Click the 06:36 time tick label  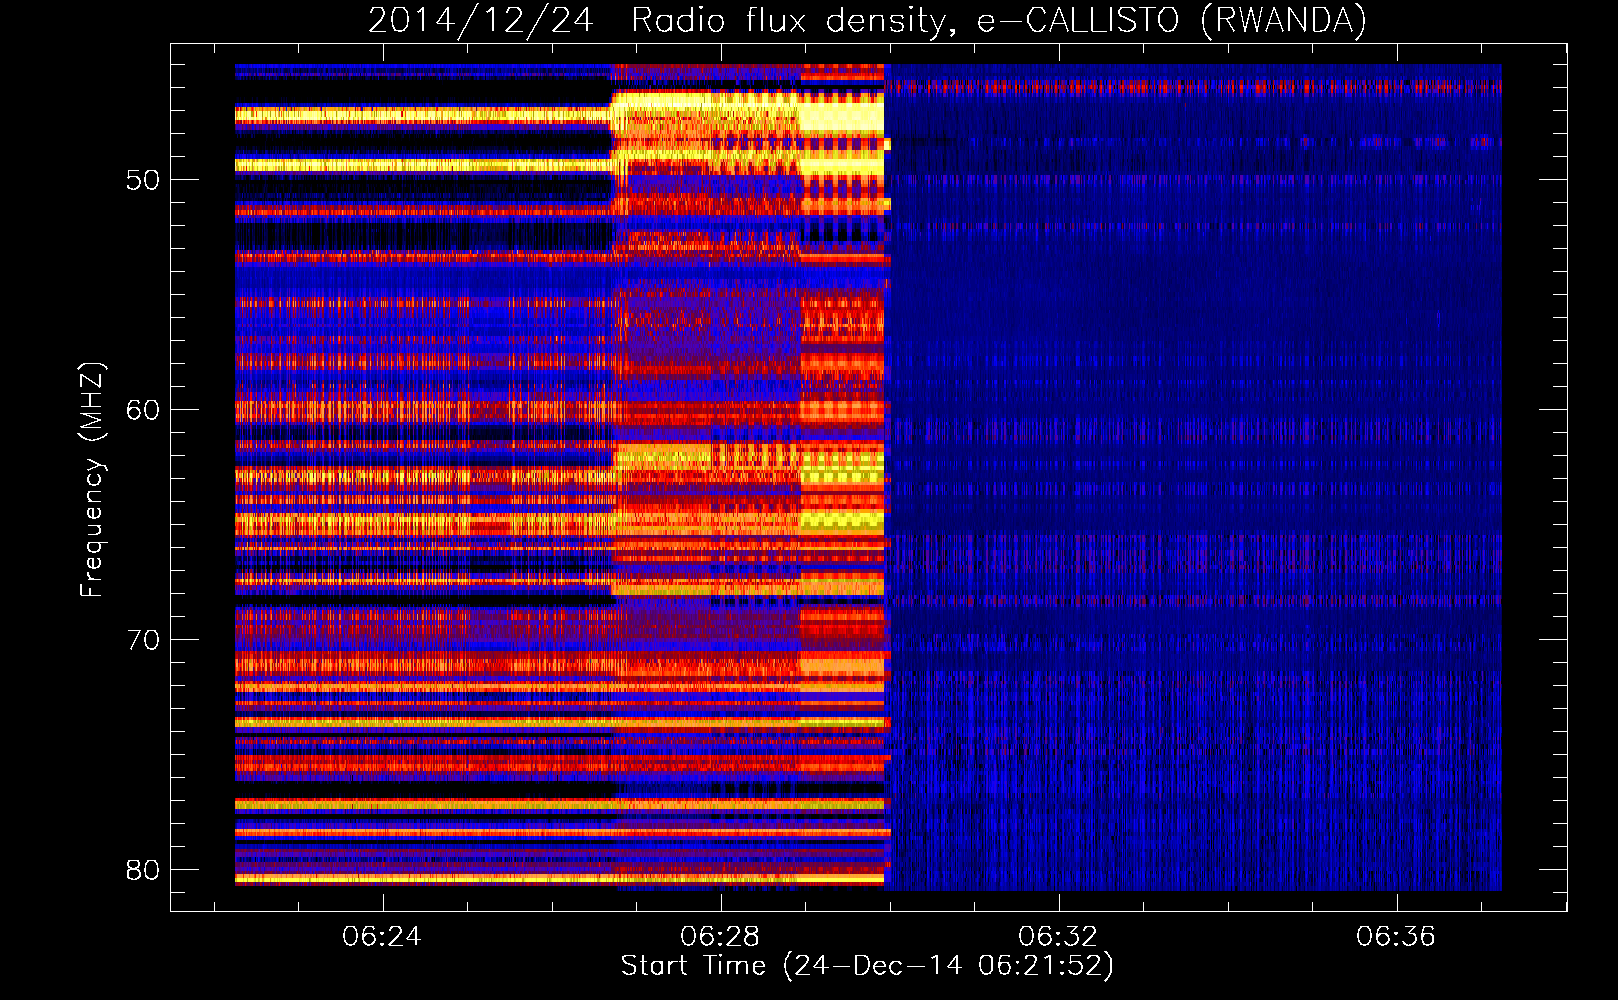point(1396,936)
